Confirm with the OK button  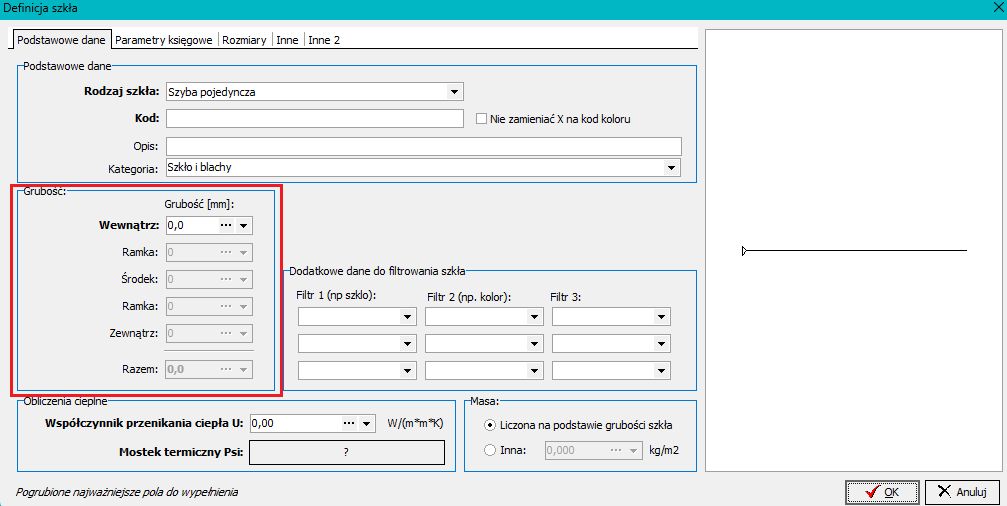[x=881, y=492]
